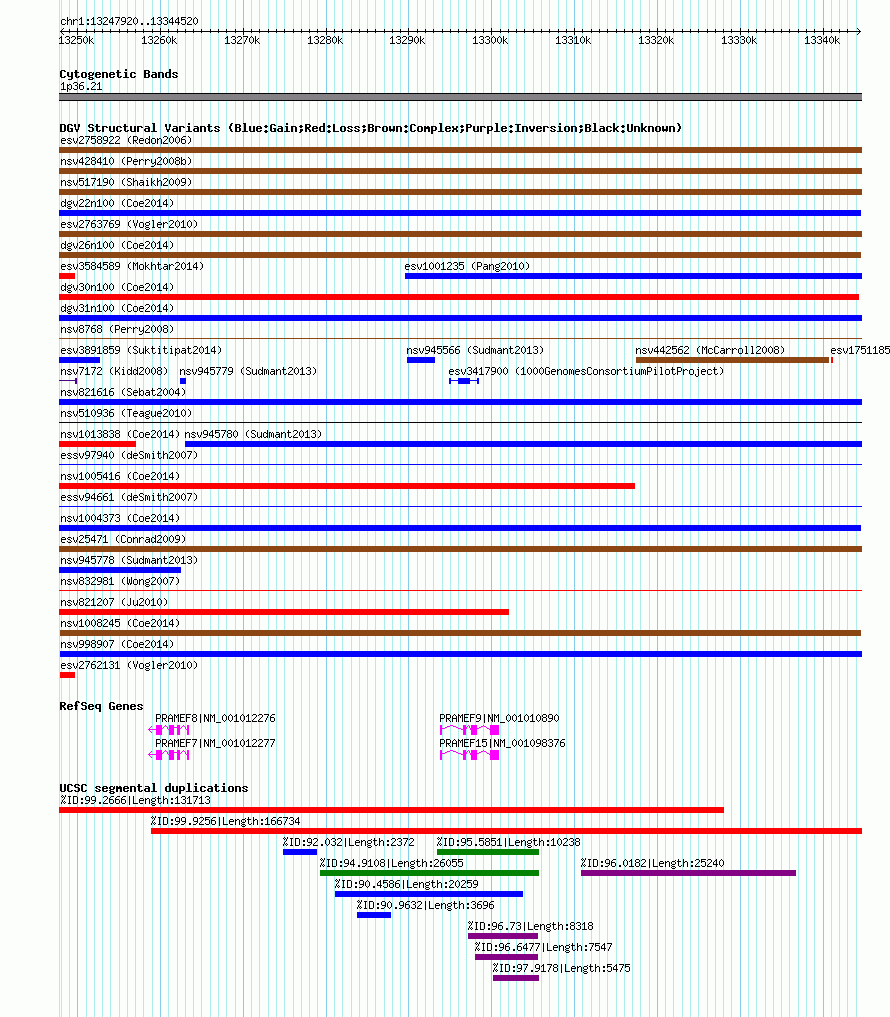
Task: Click the nsv945780 (Sudmant2013) label
Action: [x=253, y=434]
